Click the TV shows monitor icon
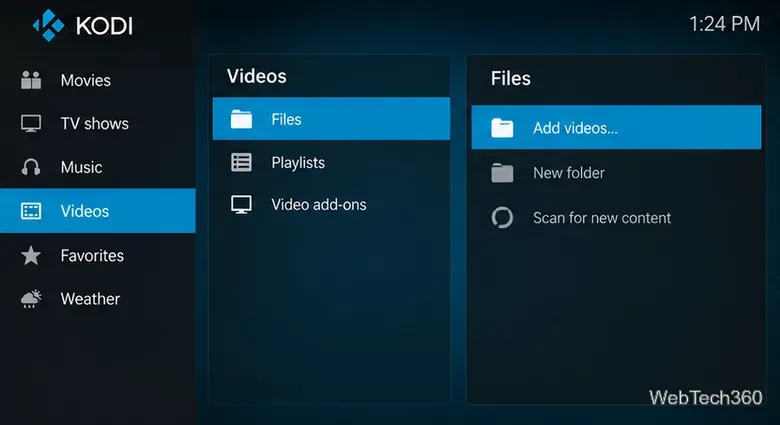Viewport: 780px width, 425px height. click(31, 123)
